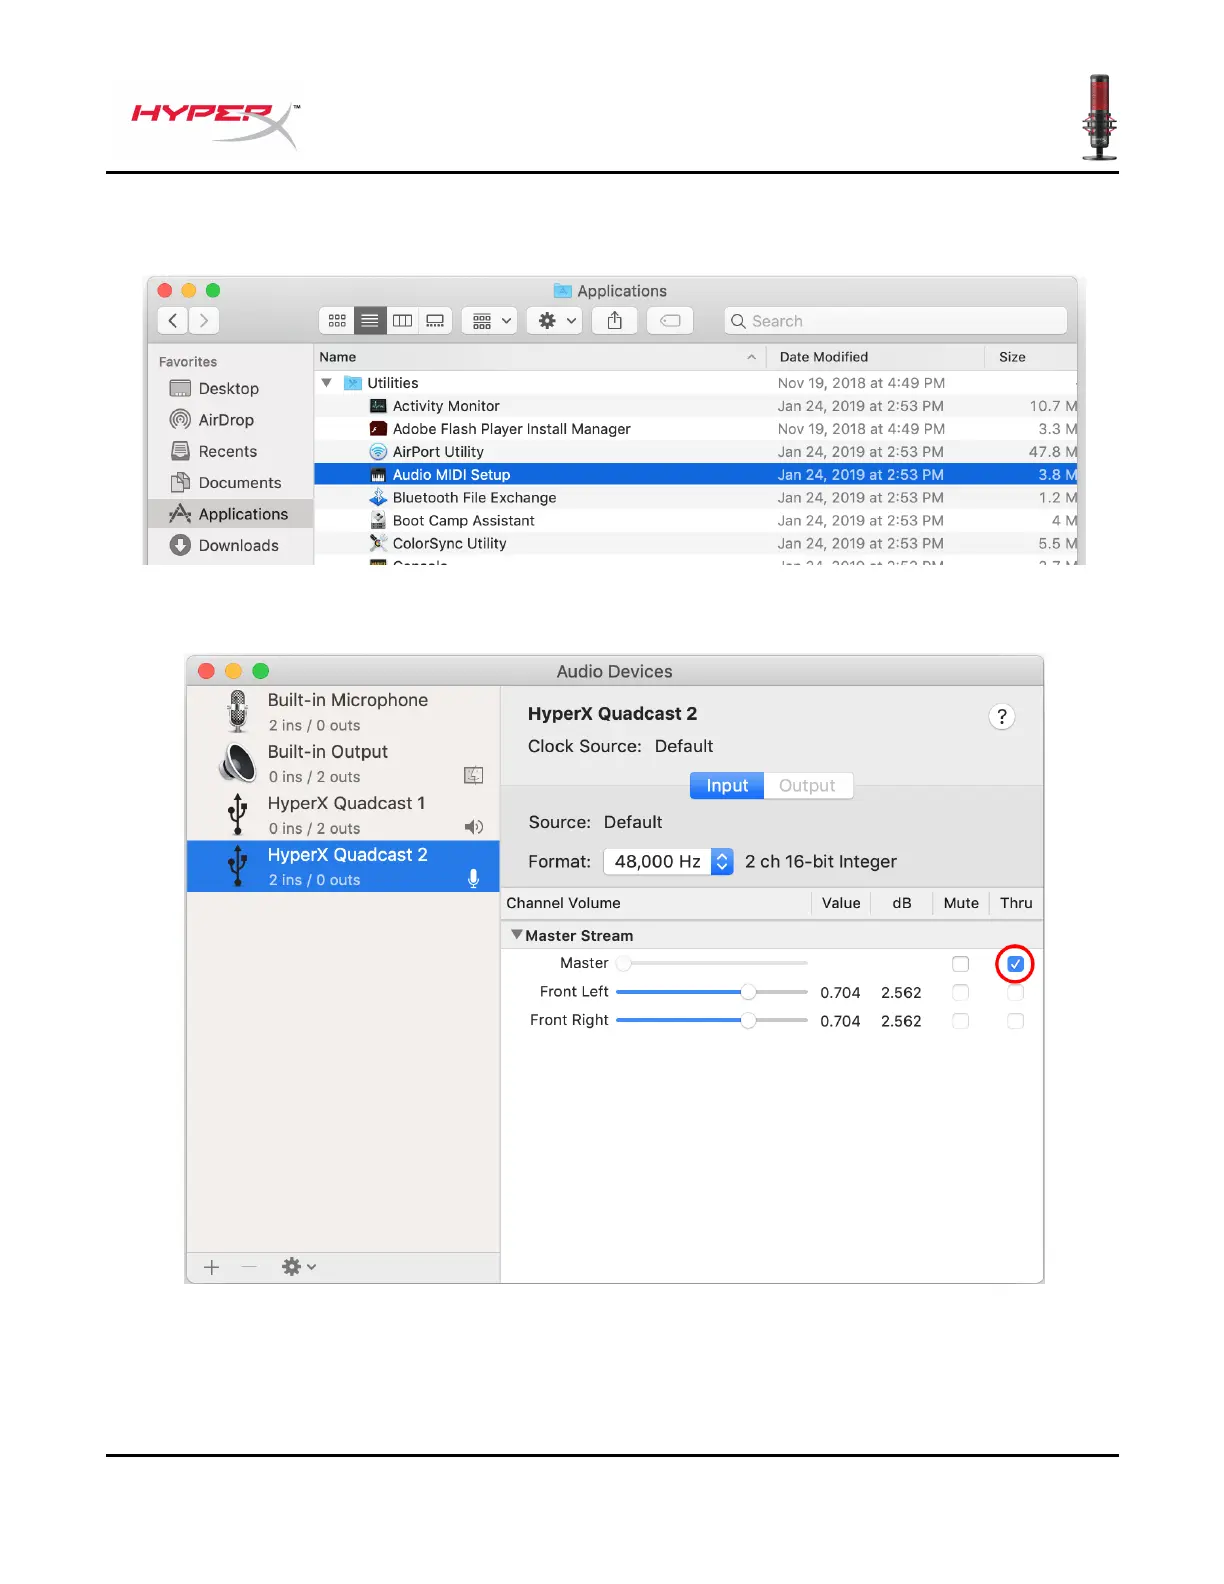Click the Finder Share button

click(x=615, y=321)
